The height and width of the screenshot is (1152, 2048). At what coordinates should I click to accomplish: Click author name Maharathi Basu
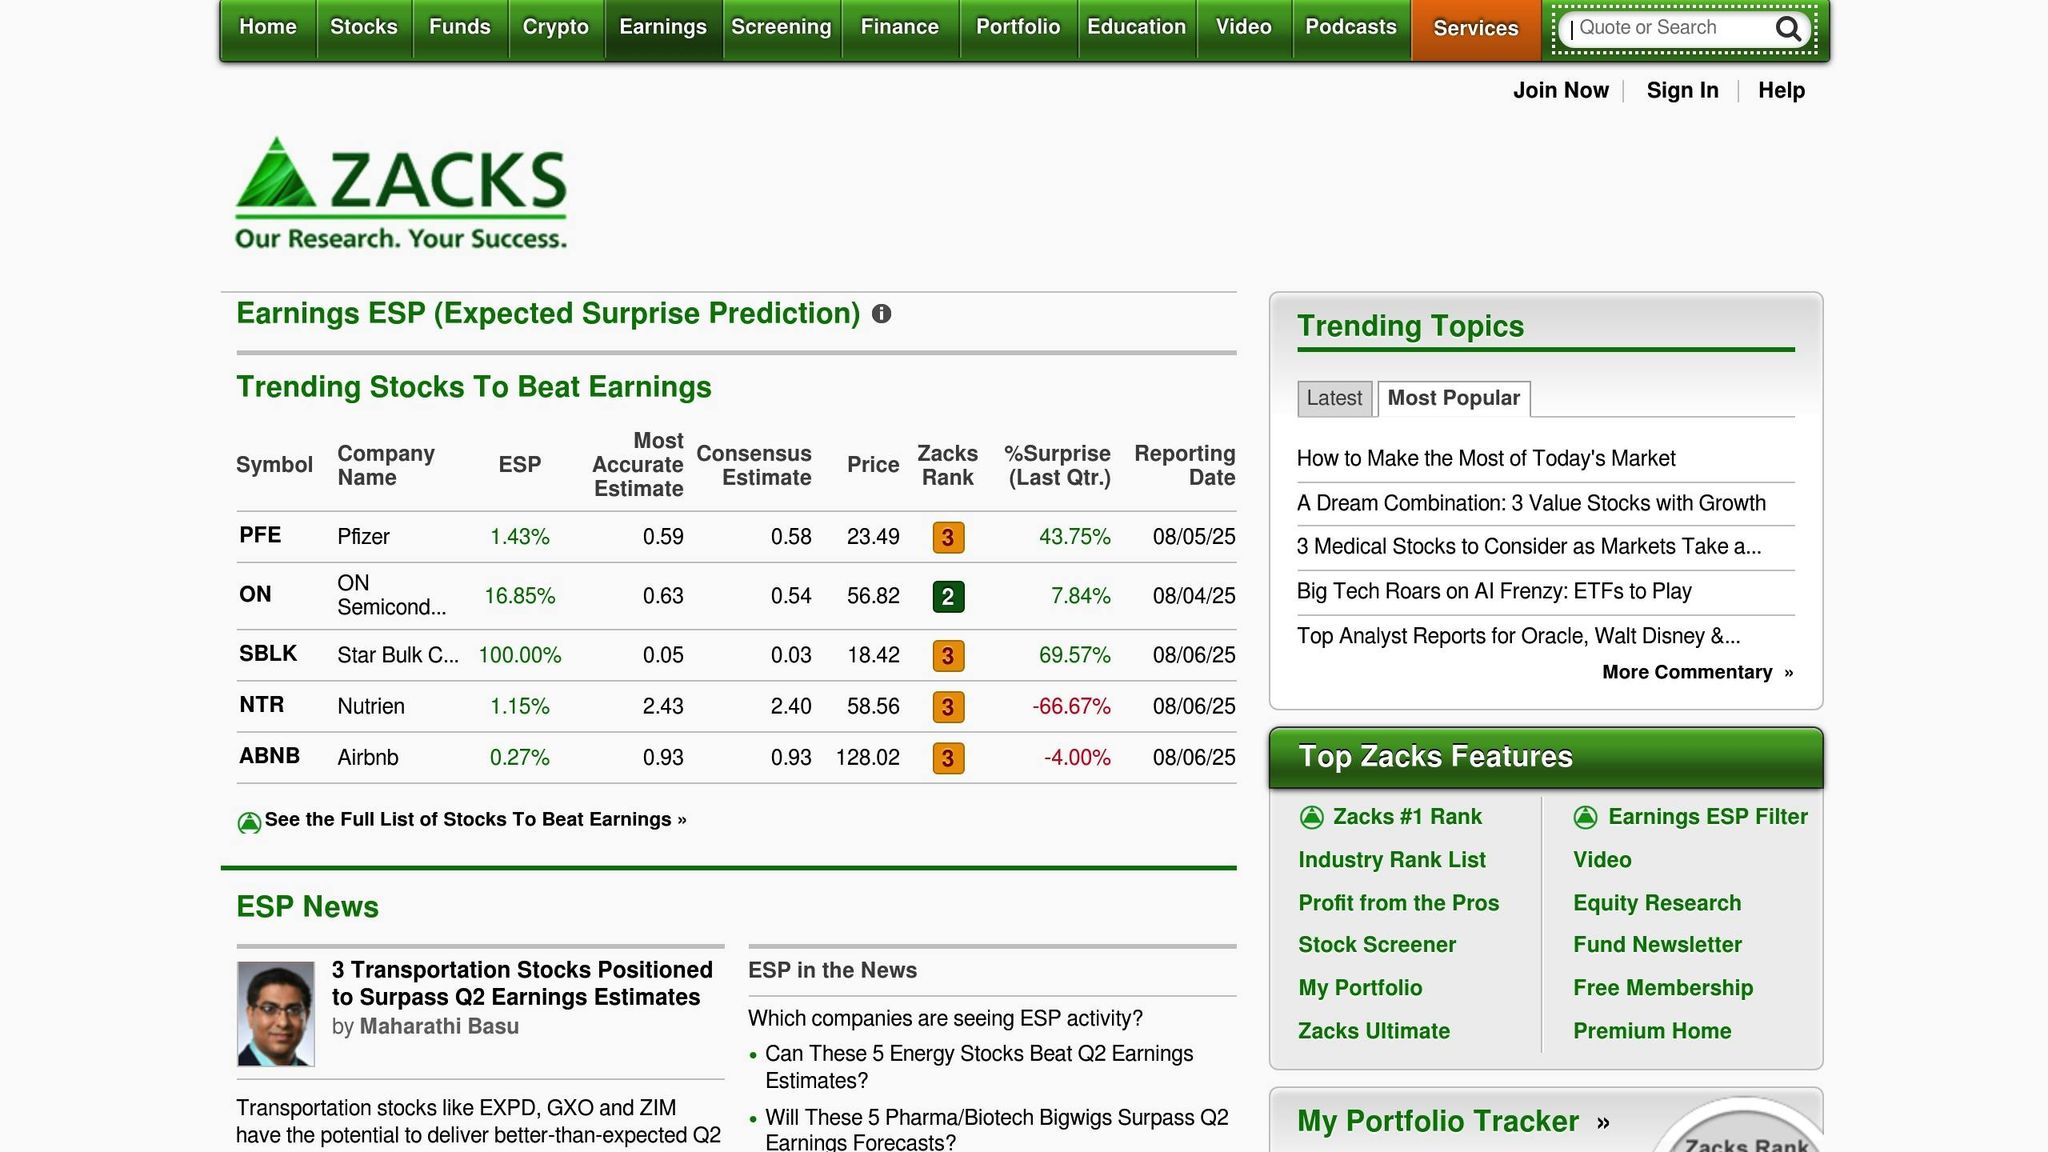click(439, 1027)
